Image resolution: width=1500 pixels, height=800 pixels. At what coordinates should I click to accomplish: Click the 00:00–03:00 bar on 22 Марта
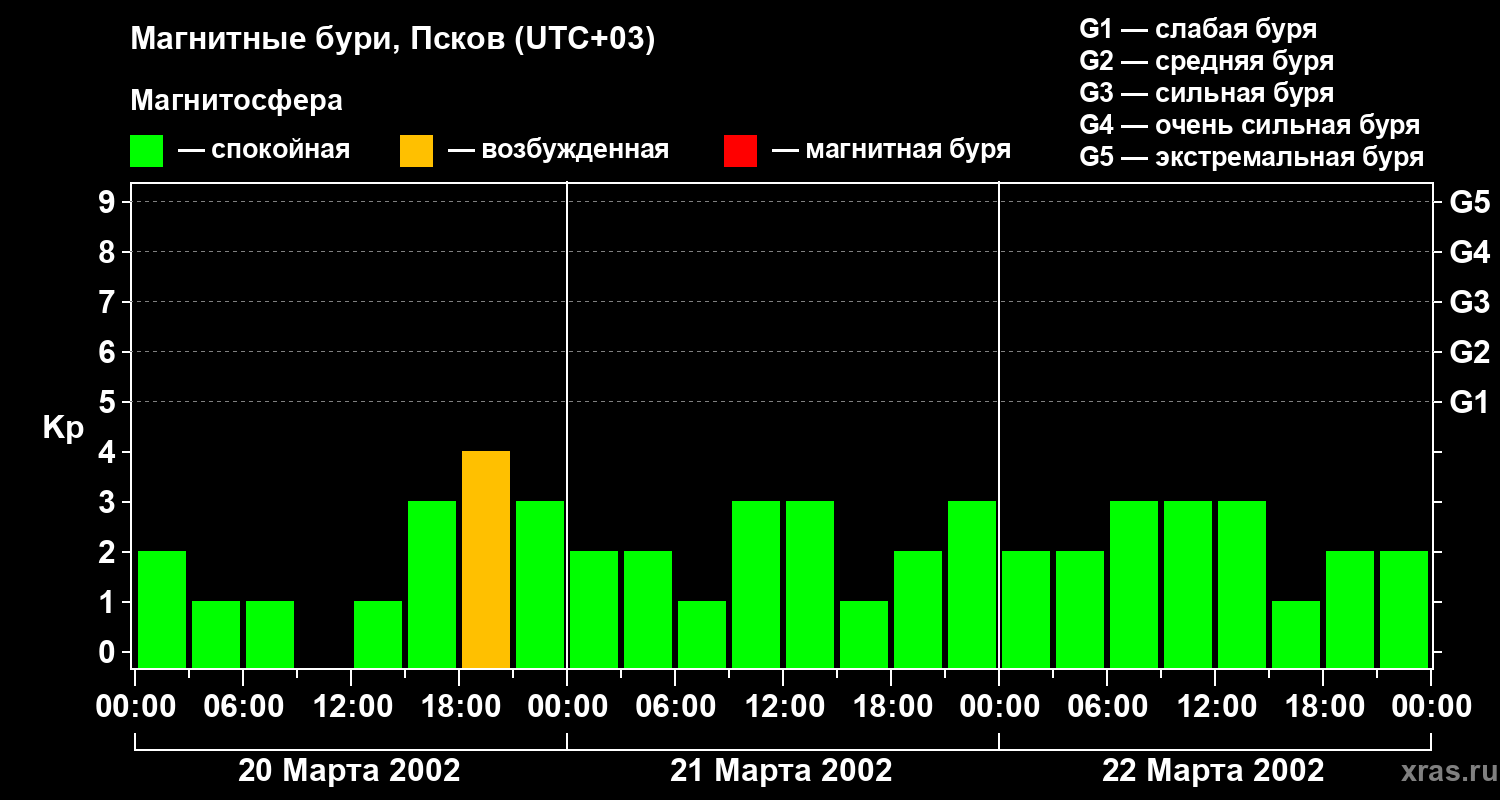point(1026,609)
